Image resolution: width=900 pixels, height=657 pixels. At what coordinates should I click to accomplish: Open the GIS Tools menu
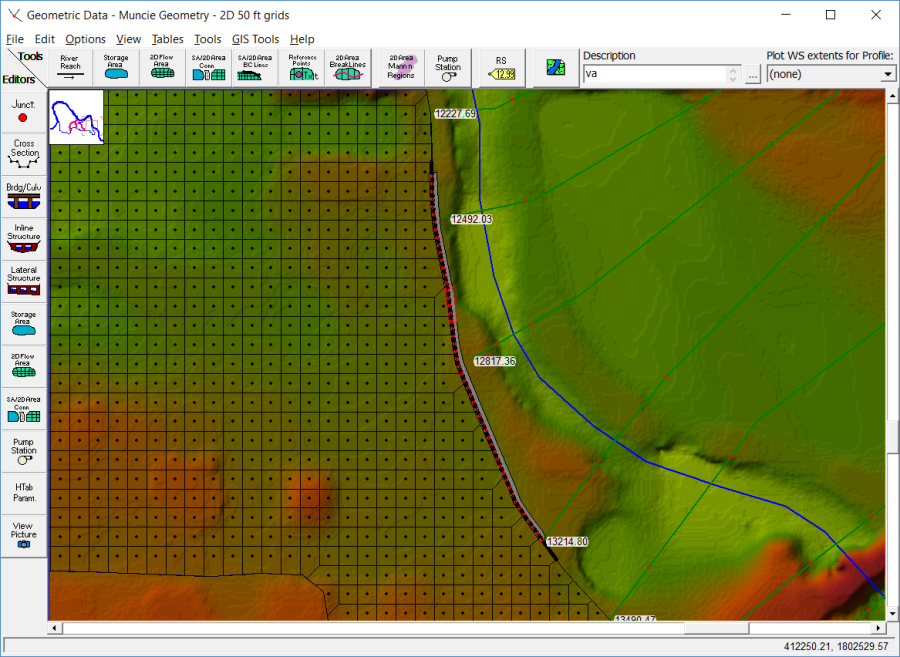click(254, 39)
